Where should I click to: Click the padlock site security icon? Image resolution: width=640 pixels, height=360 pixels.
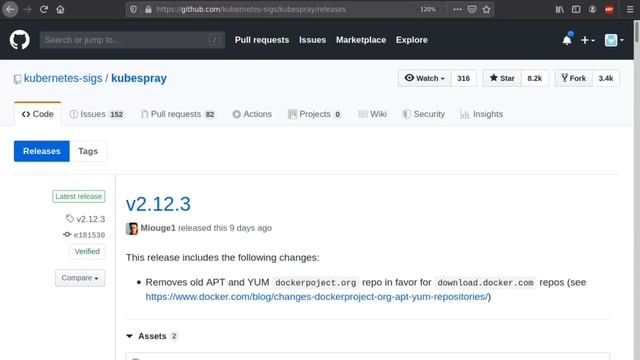(x=148, y=9)
